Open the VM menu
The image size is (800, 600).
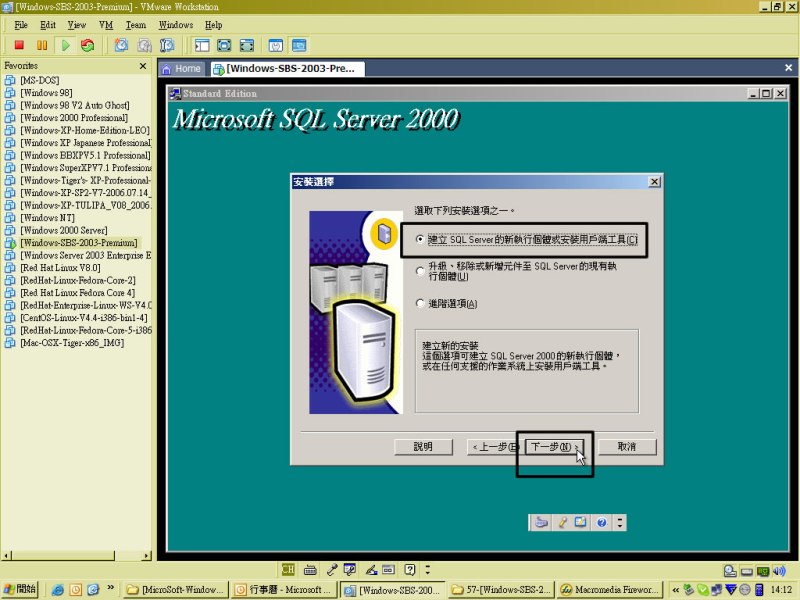coord(106,24)
